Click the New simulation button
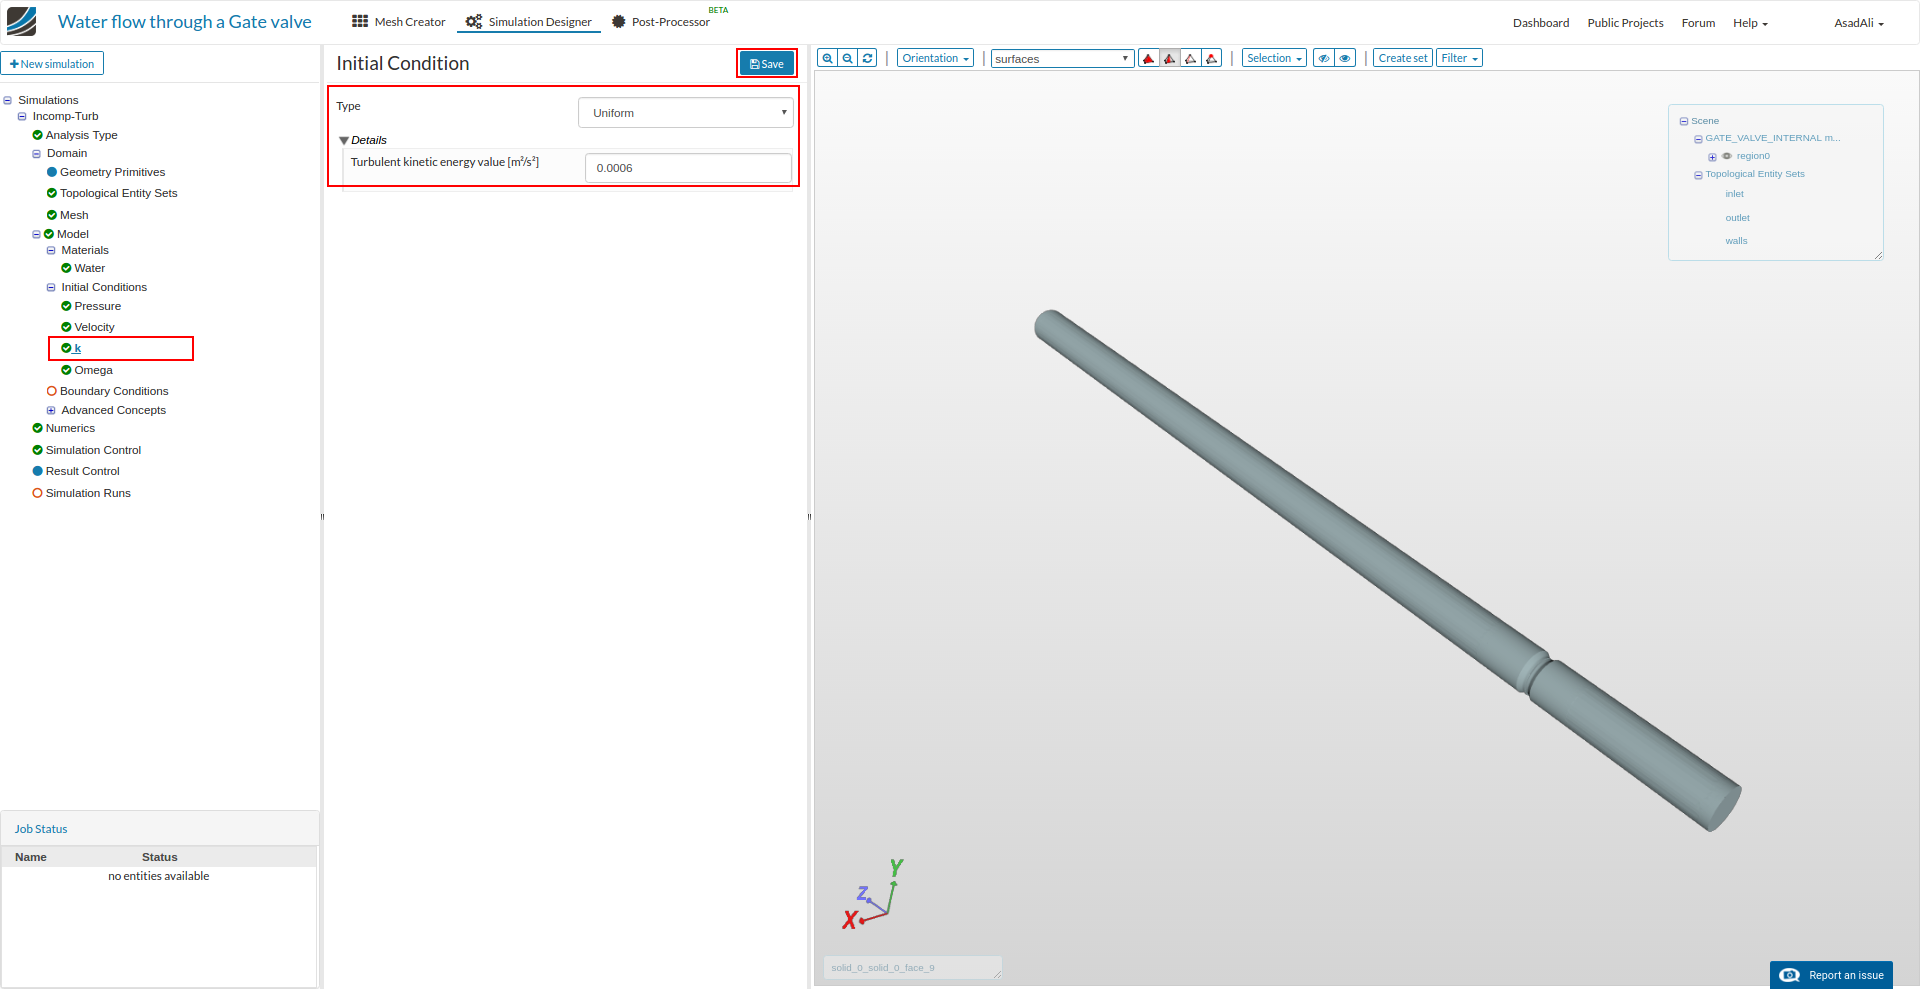 [52, 64]
